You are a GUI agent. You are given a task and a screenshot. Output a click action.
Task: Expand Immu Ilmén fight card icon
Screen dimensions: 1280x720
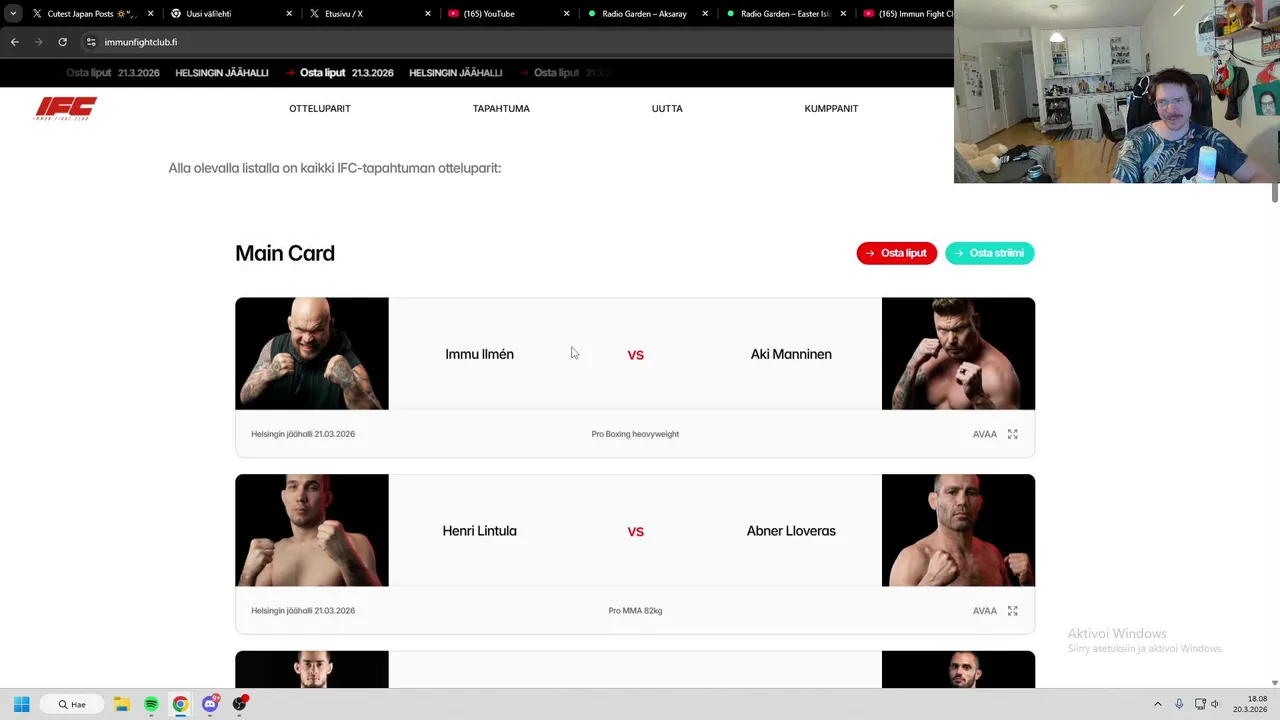[1012, 434]
